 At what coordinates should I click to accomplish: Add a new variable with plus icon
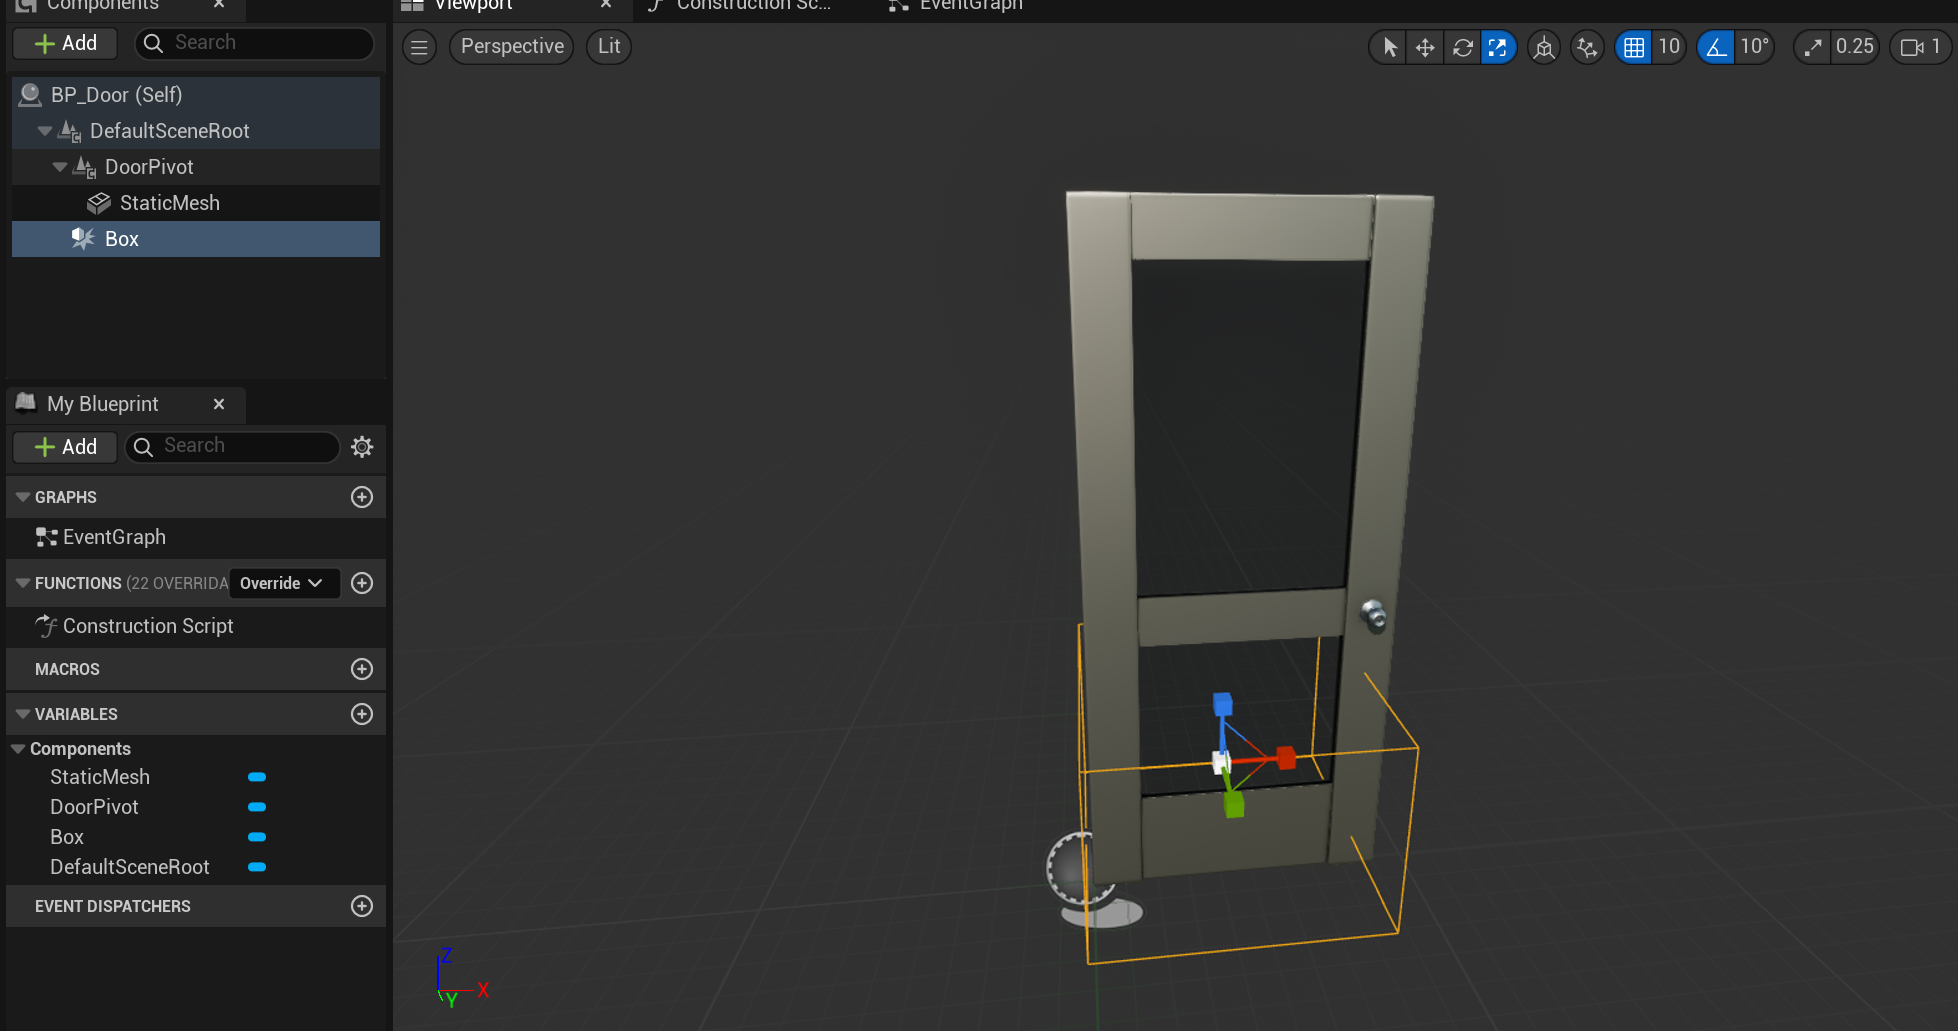click(x=362, y=714)
